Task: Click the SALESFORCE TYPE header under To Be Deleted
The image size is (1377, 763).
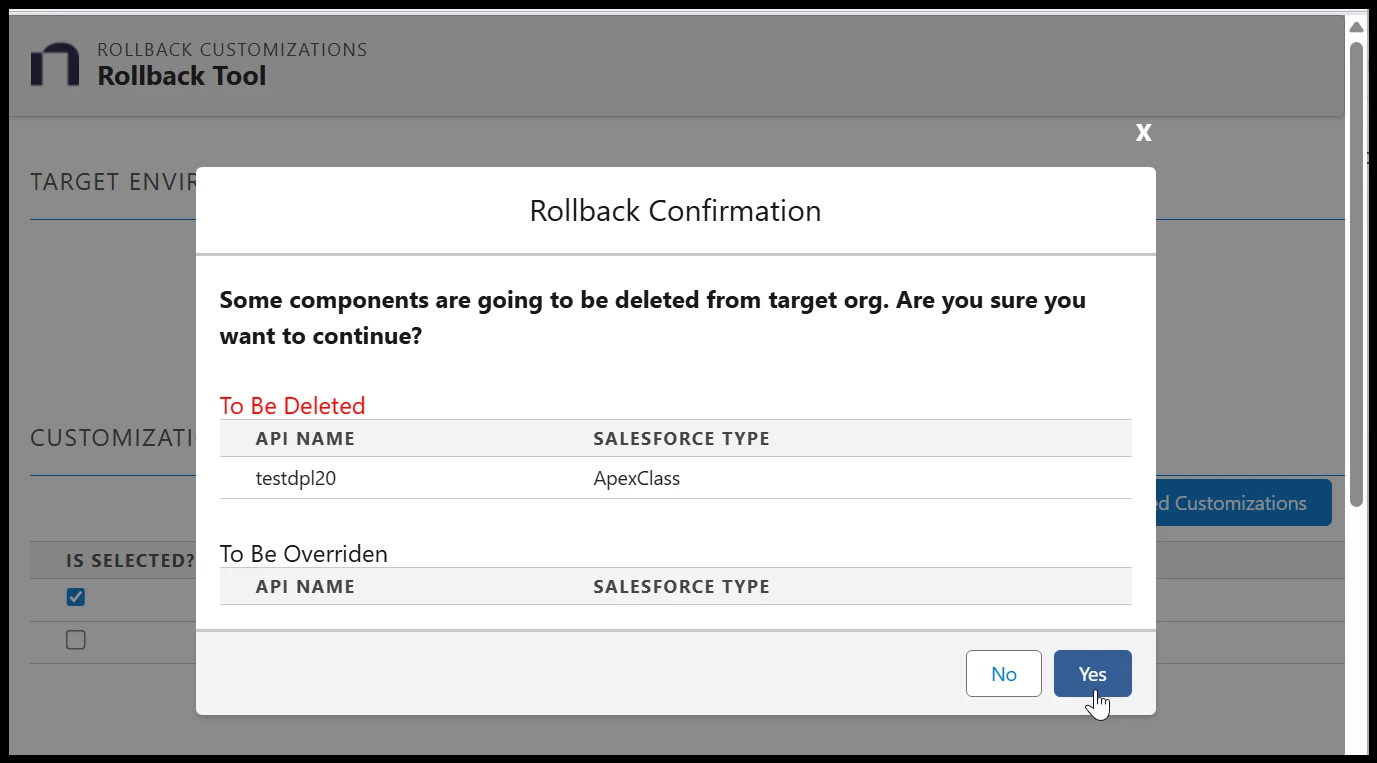Action: (x=681, y=438)
